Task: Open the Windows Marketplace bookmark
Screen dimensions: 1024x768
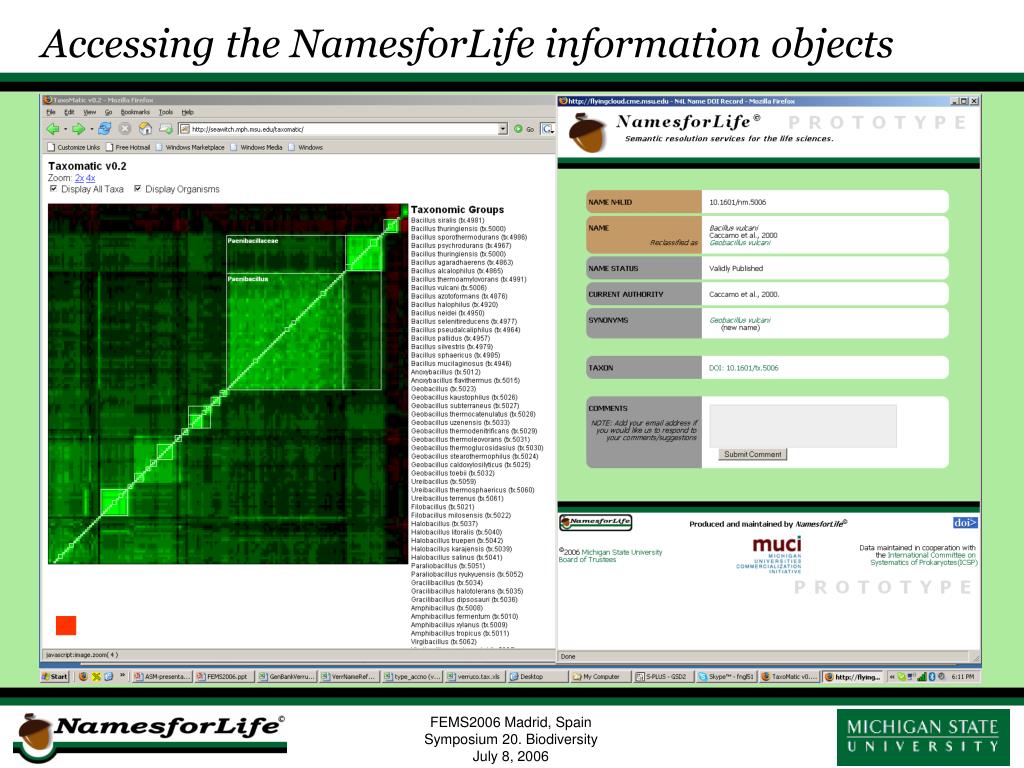Action: (x=189, y=148)
